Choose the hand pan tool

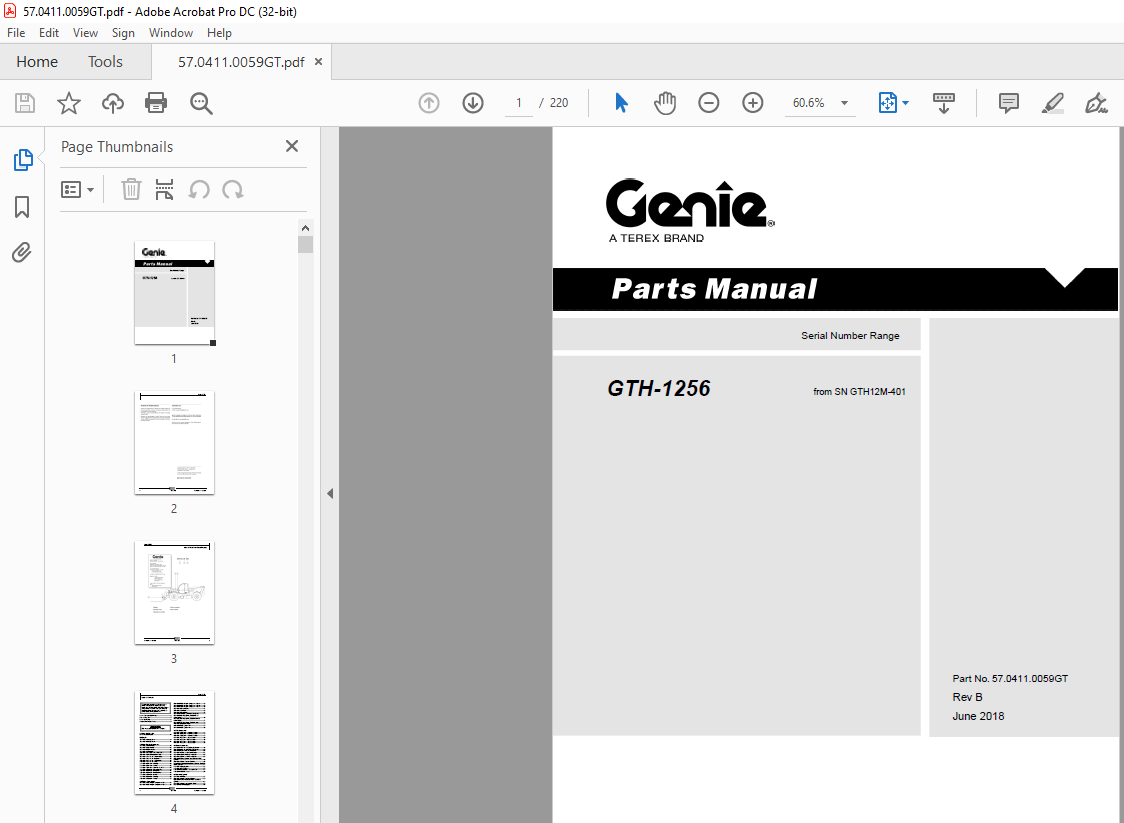[665, 103]
